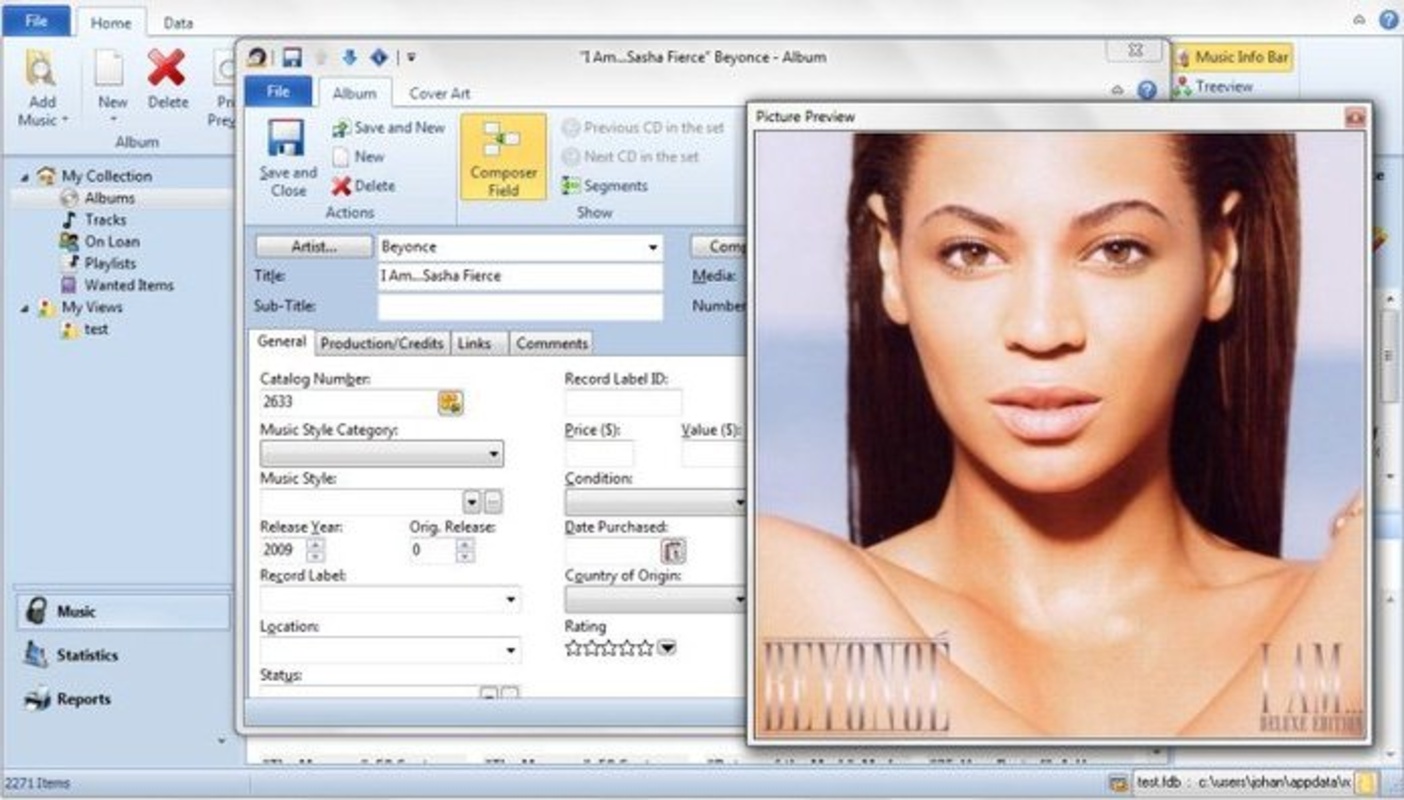Image resolution: width=1404 pixels, height=800 pixels.
Task: Switch to the Links tab
Action: (x=474, y=343)
